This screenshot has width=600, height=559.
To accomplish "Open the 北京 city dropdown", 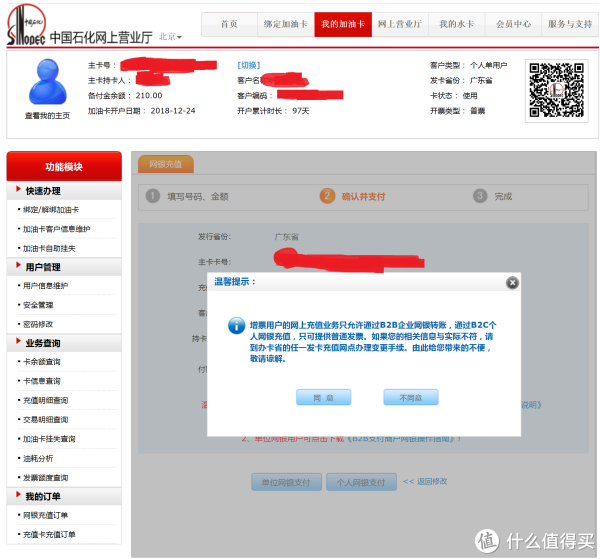I will (x=170, y=37).
